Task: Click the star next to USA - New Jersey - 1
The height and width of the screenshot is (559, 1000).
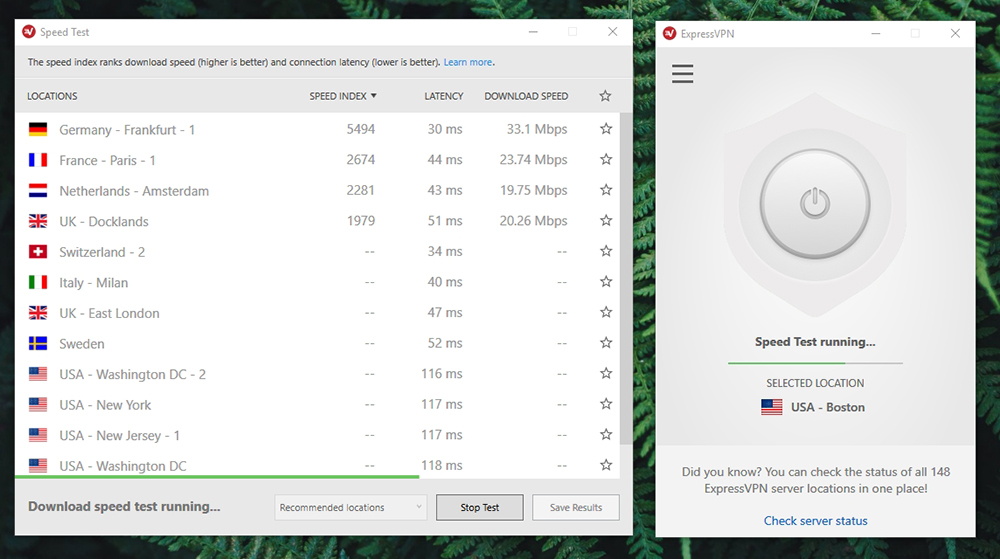Action: point(606,435)
